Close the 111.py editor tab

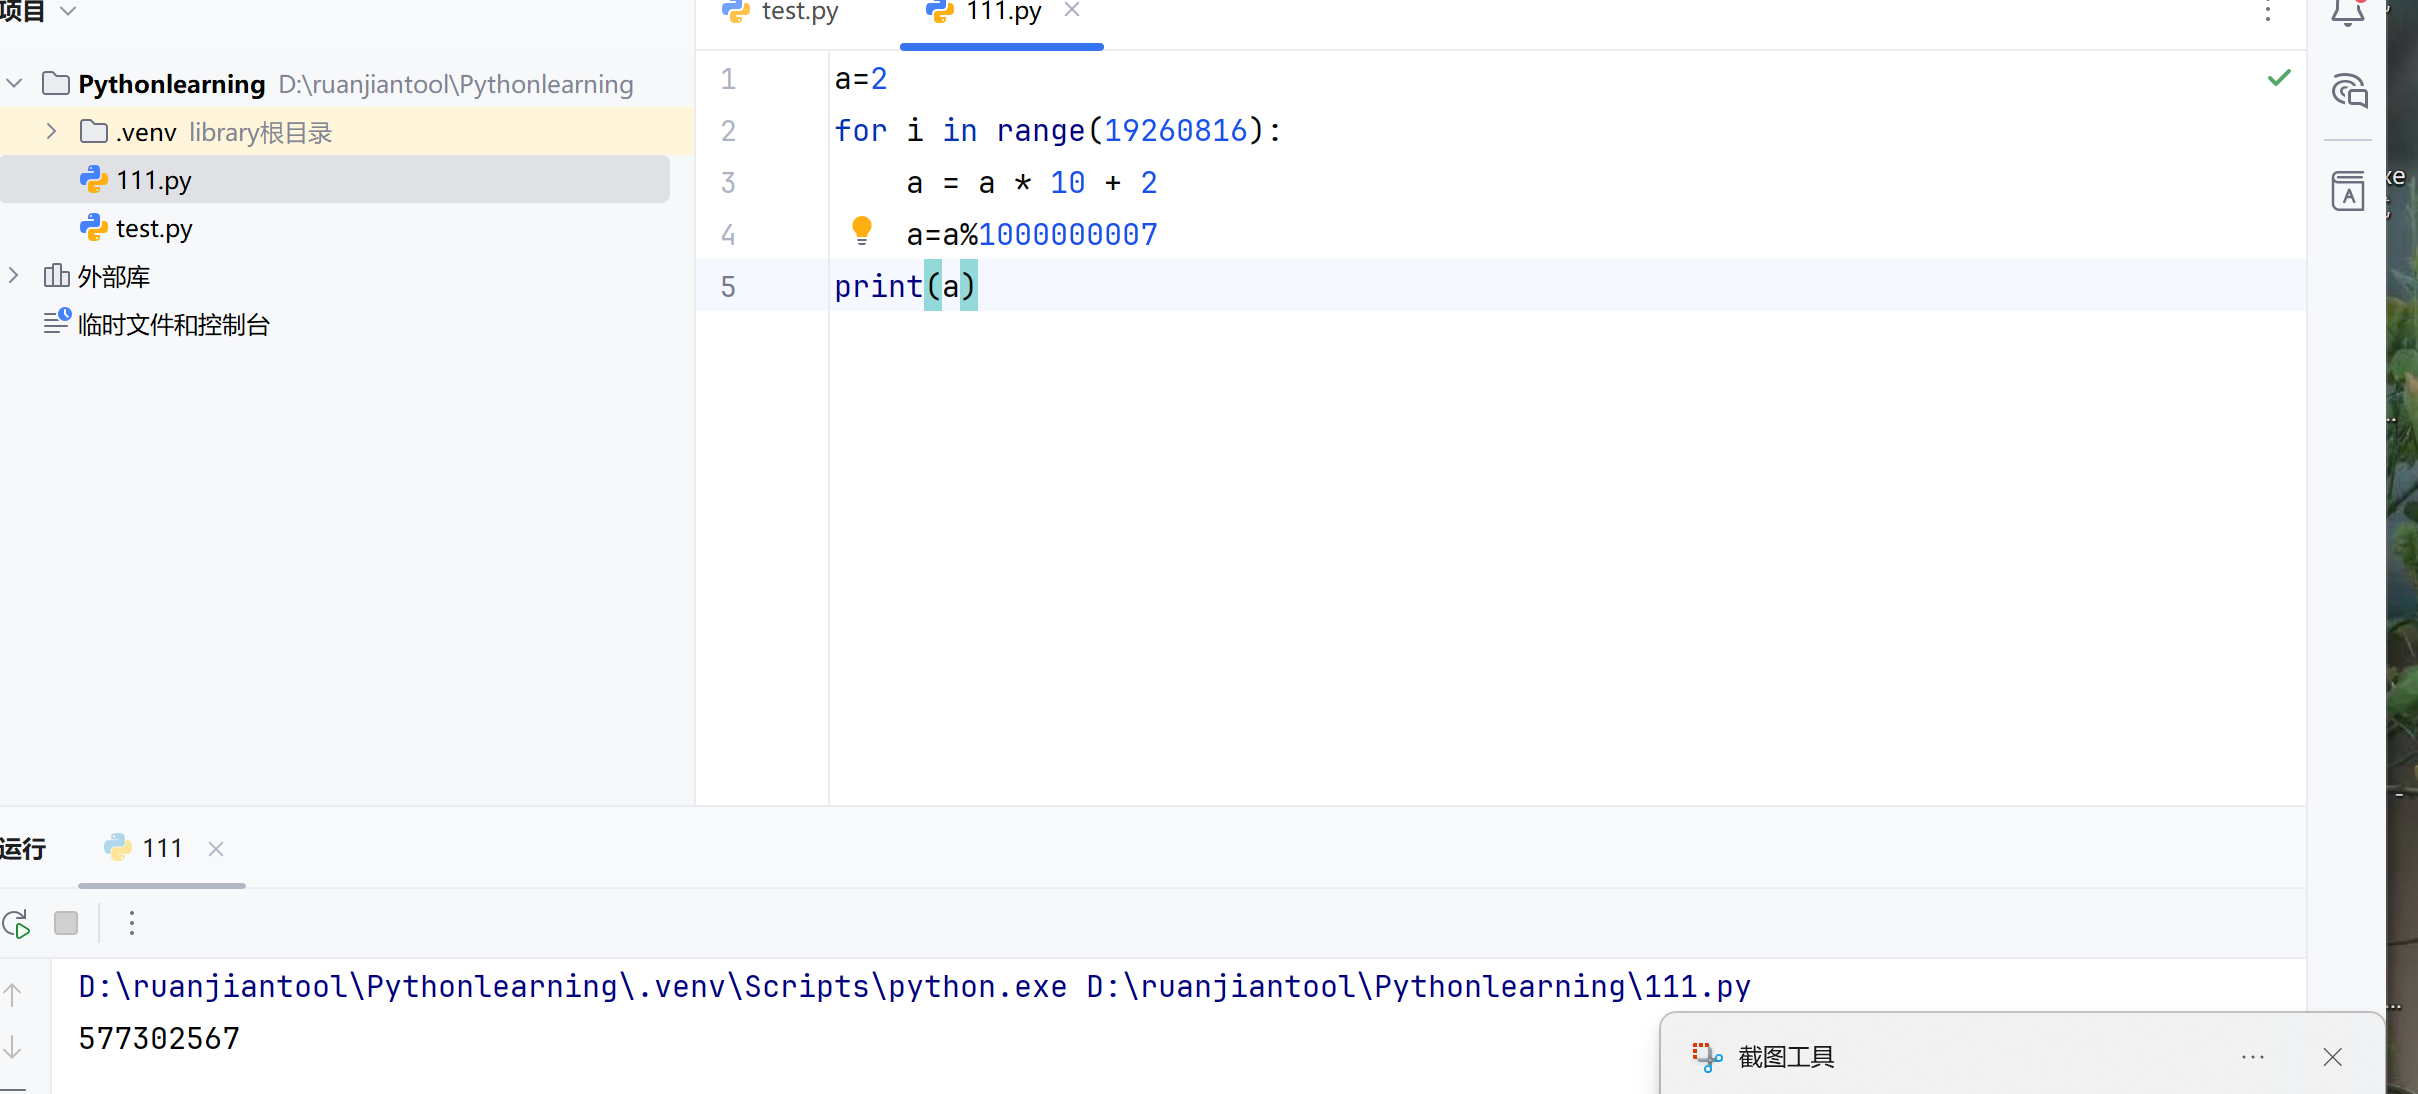1072,10
